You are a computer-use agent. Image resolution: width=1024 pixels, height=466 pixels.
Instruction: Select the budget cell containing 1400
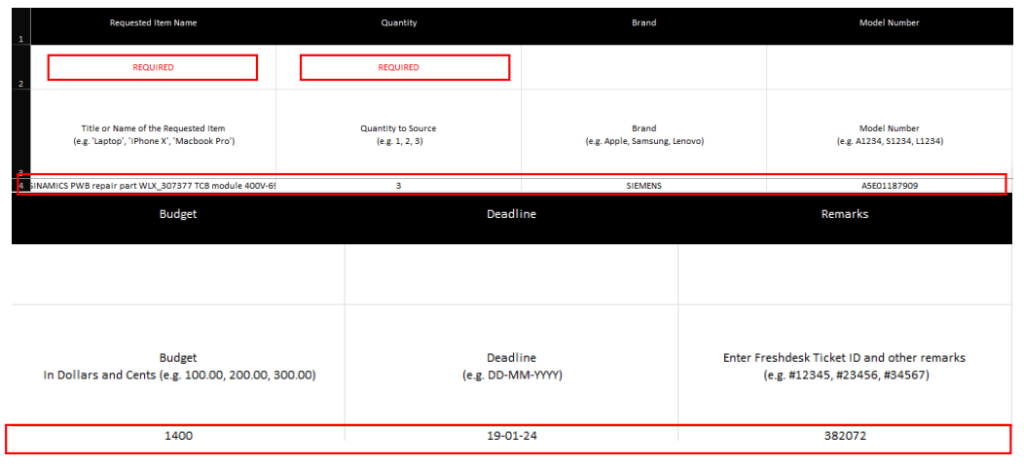tap(178, 436)
